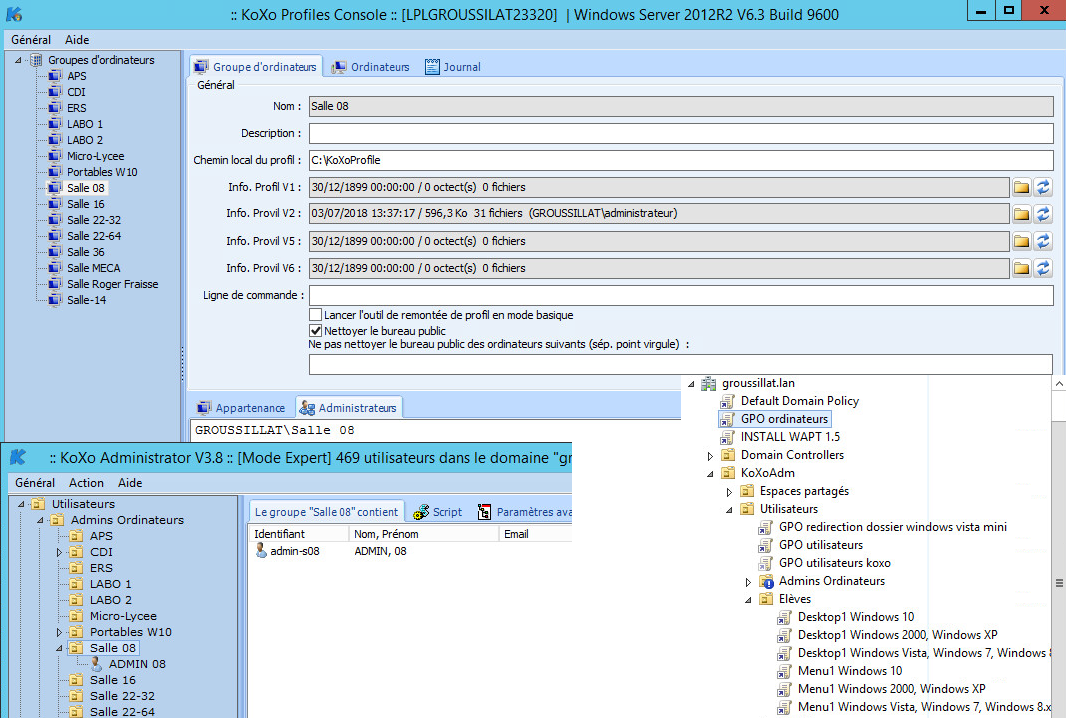Switch to the Journal tab

click(x=453, y=67)
